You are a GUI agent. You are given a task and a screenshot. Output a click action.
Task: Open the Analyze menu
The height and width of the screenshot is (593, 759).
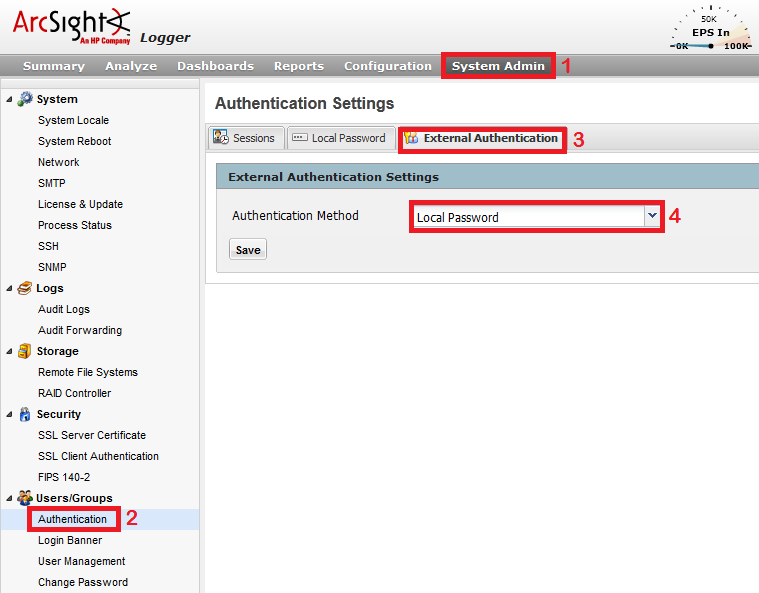pyautogui.click(x=131, y=66)
